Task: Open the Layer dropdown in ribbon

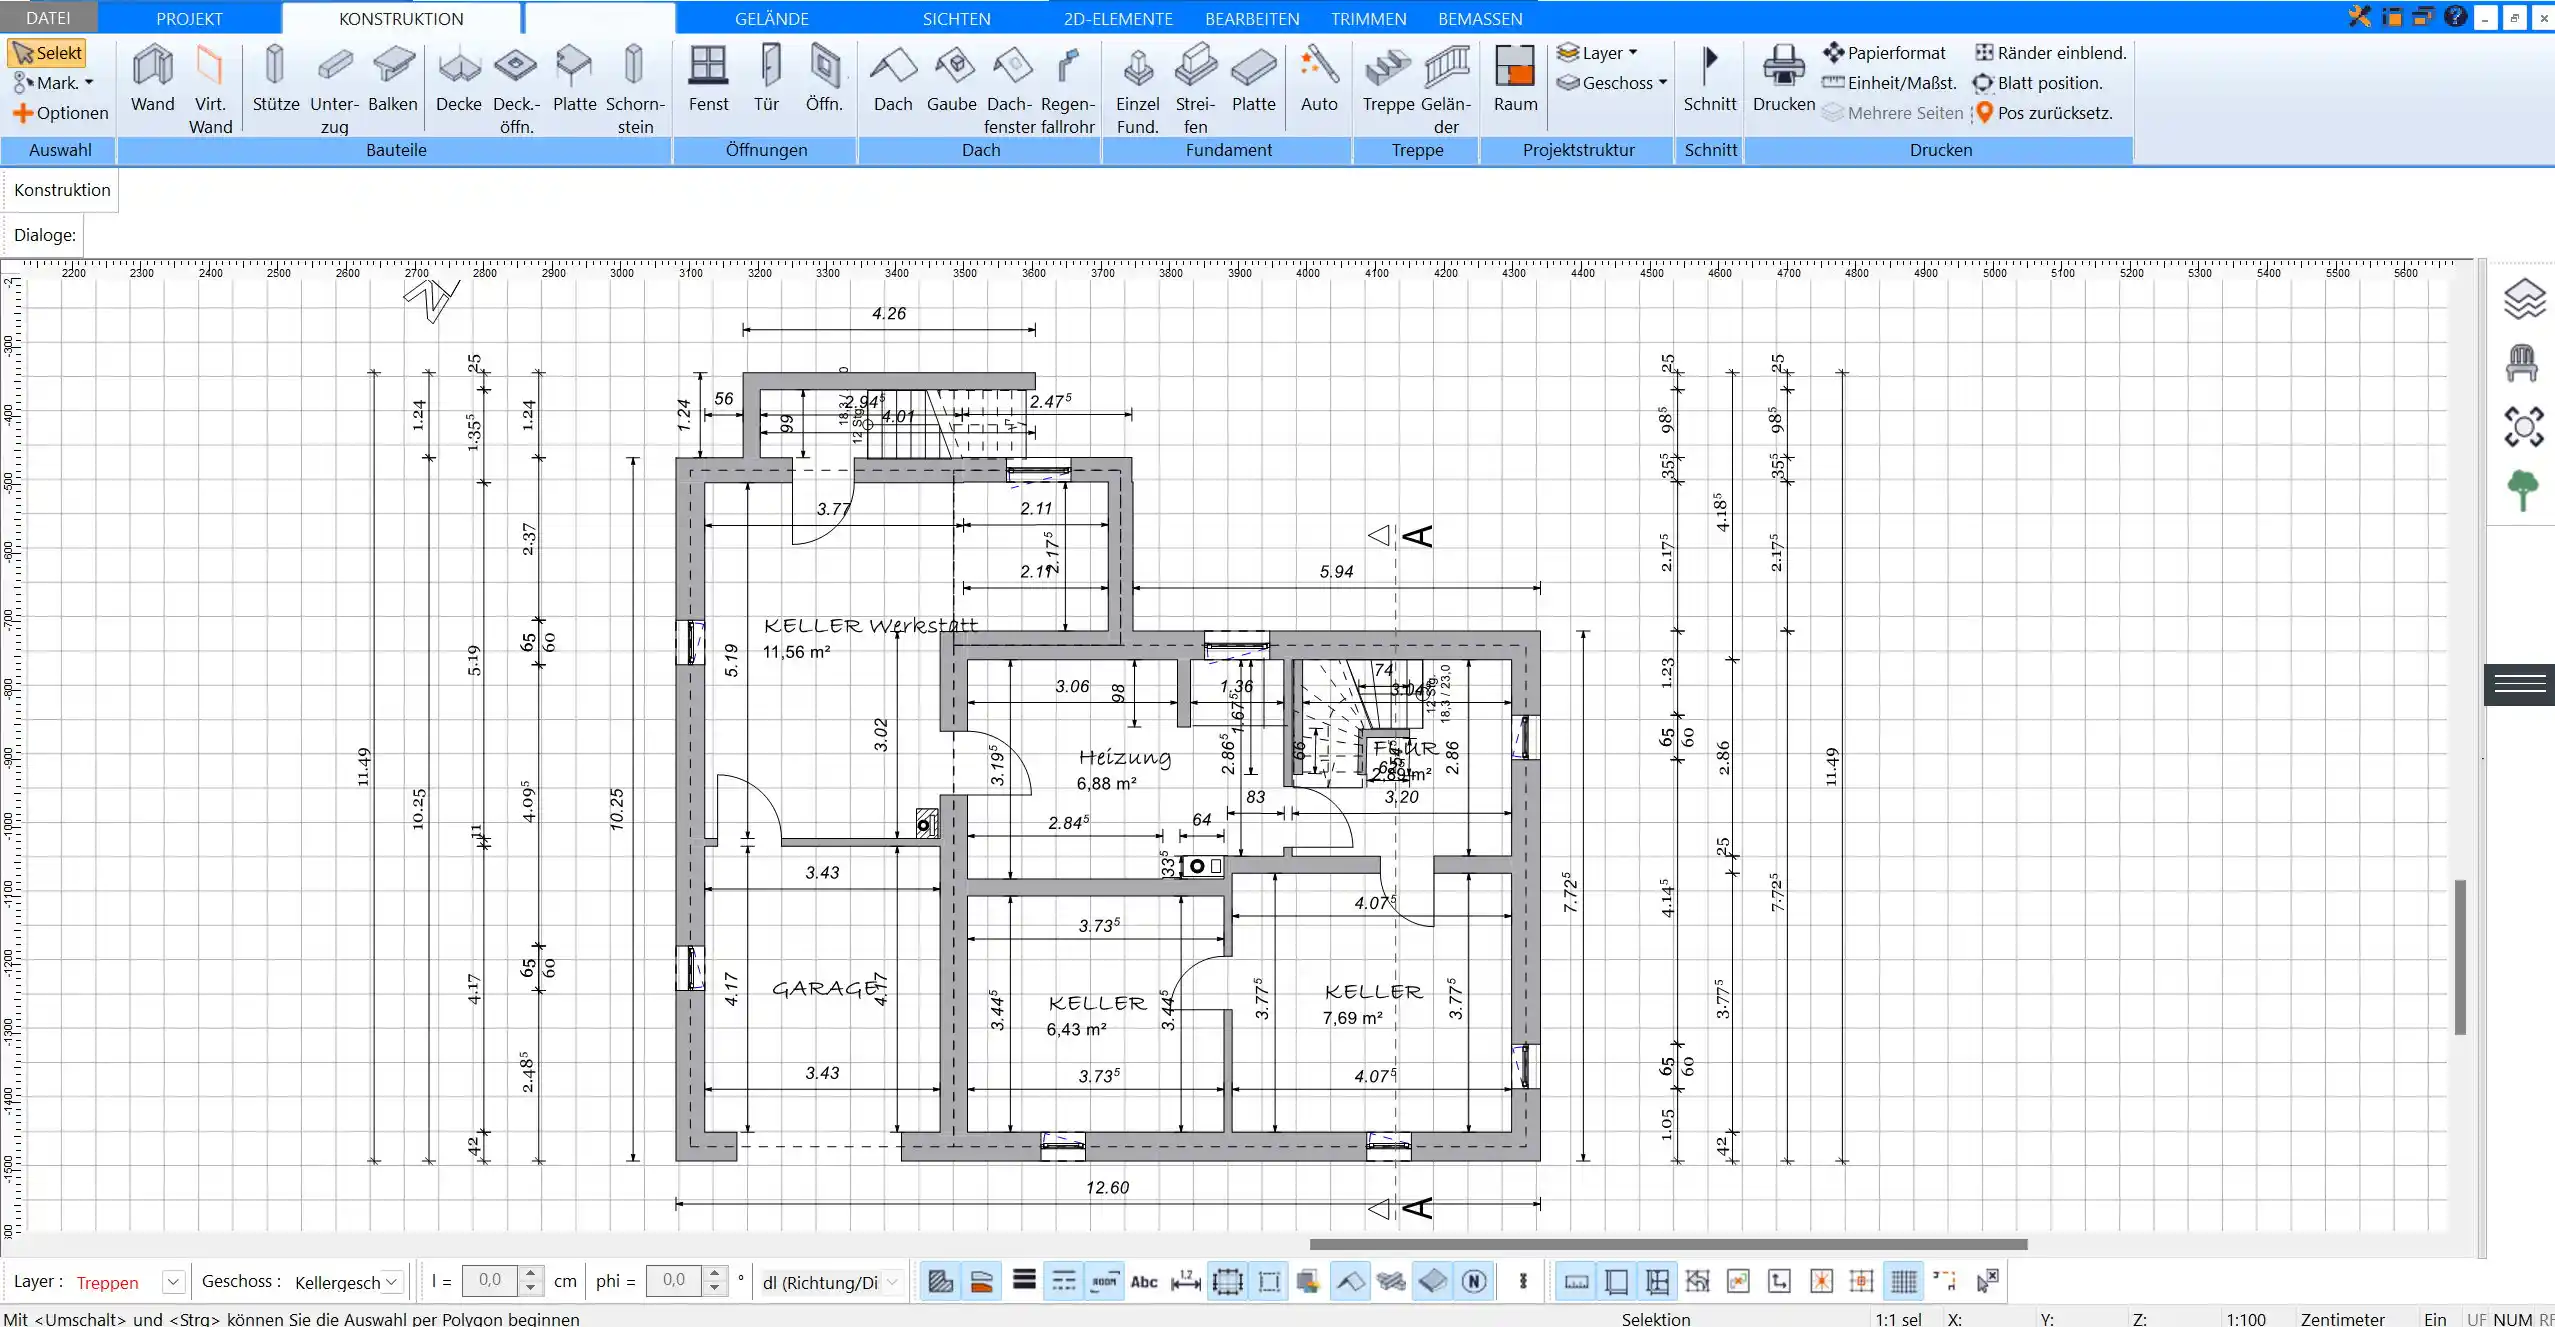Action: pos(1598,53)
